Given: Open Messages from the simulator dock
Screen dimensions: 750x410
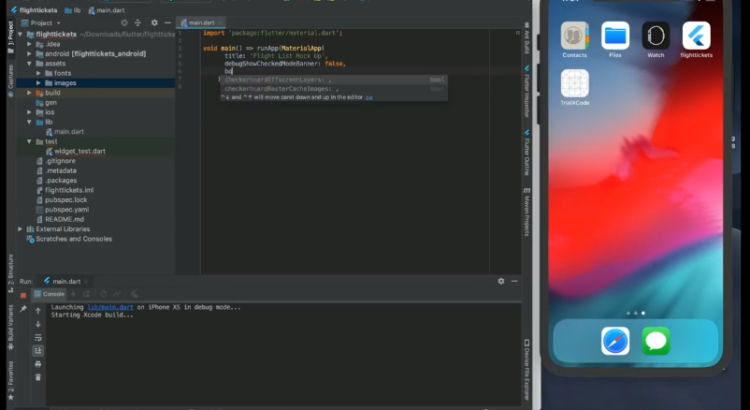Looking at the screenshot, I should click(x=656, y=341).
